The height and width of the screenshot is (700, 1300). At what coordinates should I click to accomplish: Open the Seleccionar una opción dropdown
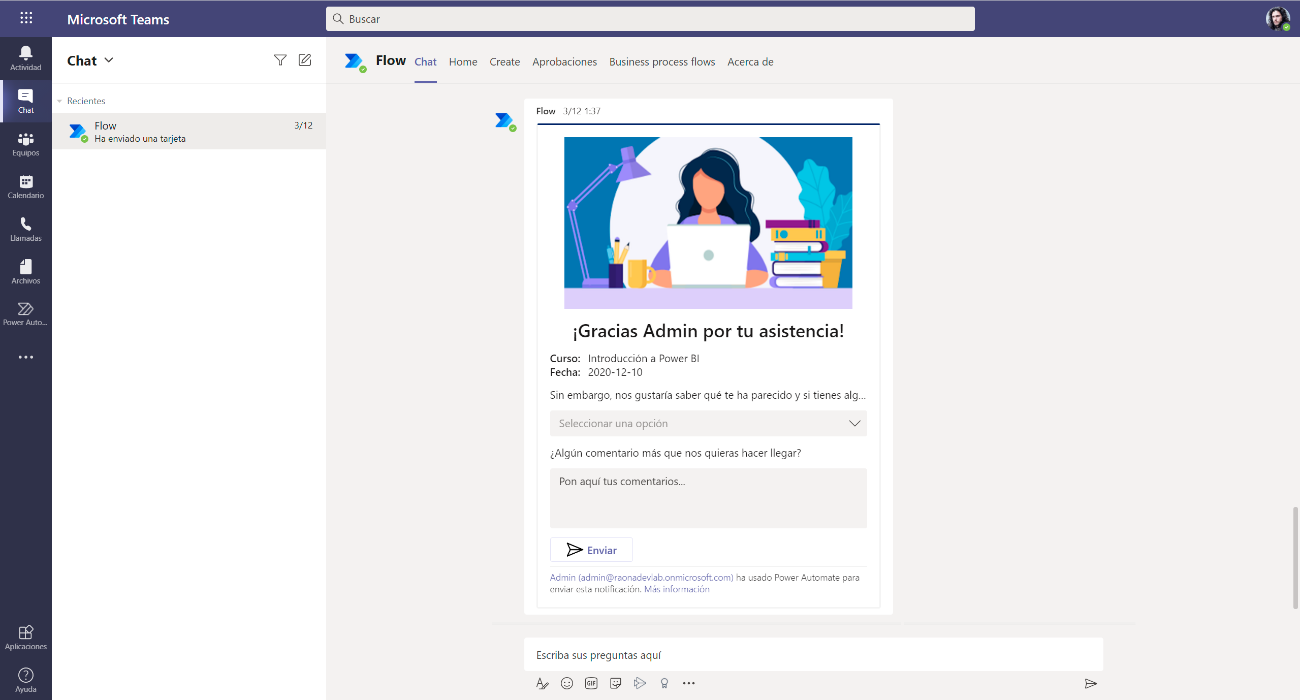coord(708,423)
